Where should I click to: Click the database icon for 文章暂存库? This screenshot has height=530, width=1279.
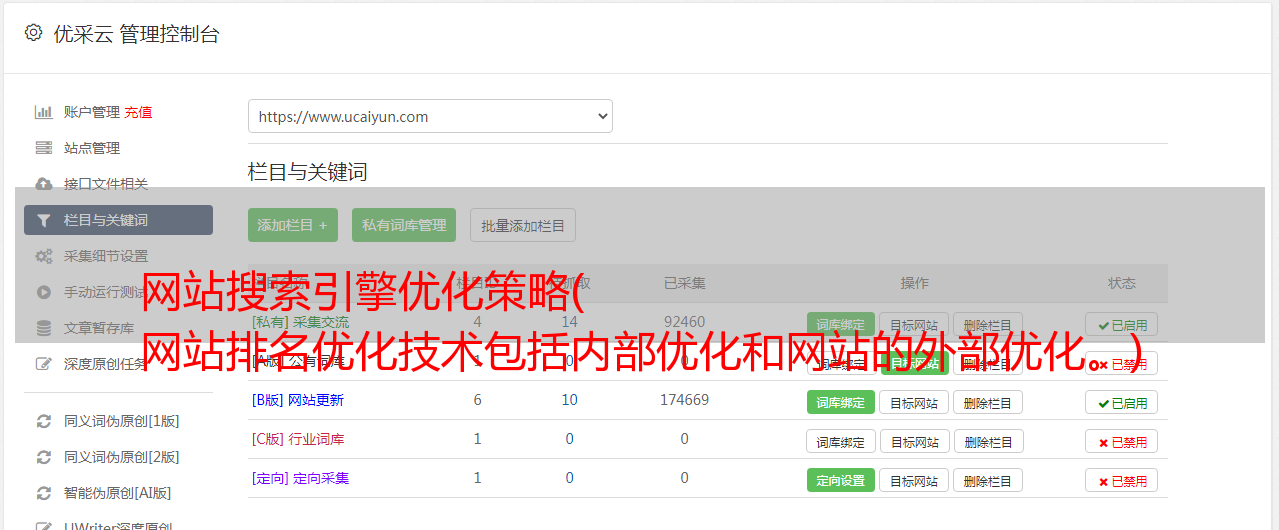coord(44,328)
